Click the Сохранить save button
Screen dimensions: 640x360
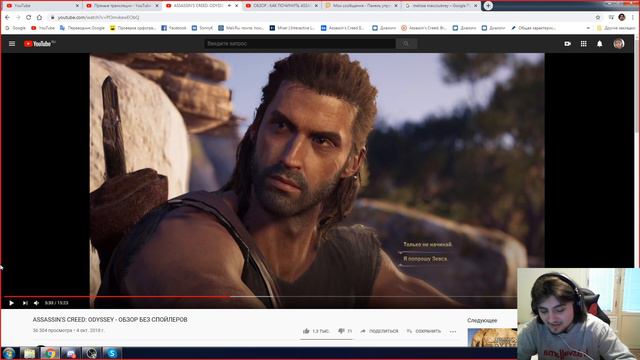(x=424, y=331)
